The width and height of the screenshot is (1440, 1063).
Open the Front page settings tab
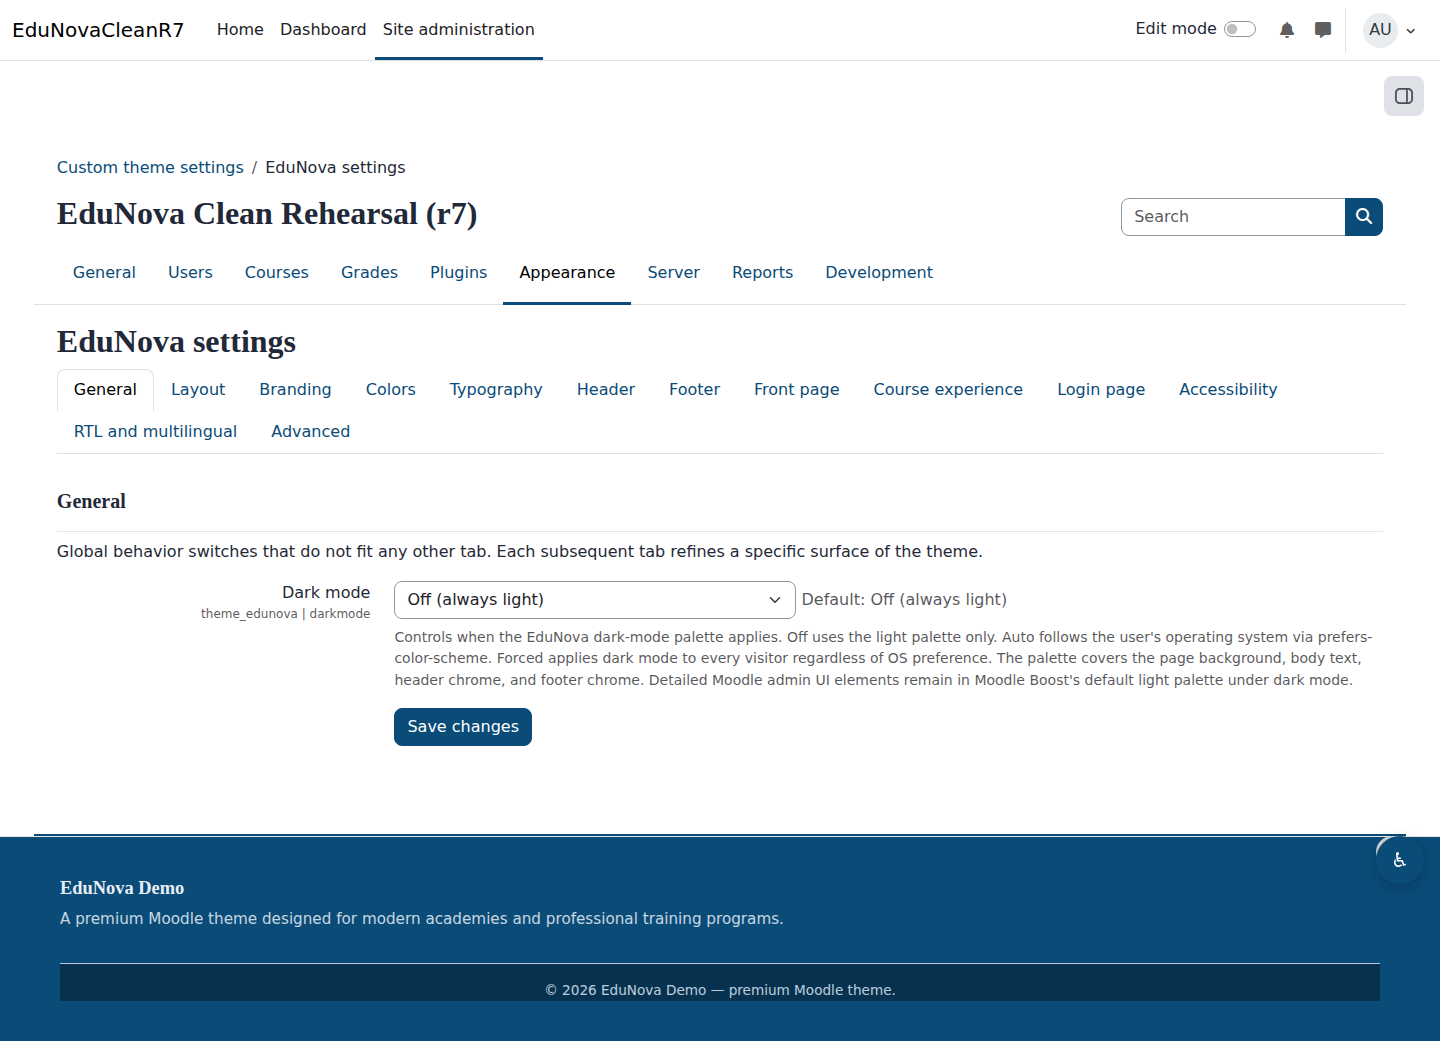797,390
